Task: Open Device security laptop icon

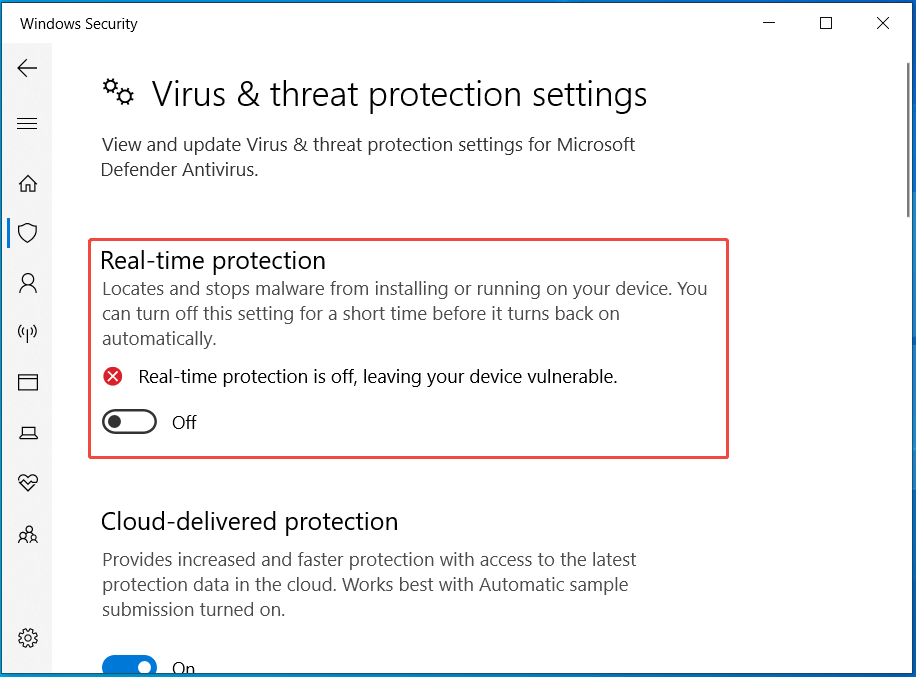Action: [28, 432]
